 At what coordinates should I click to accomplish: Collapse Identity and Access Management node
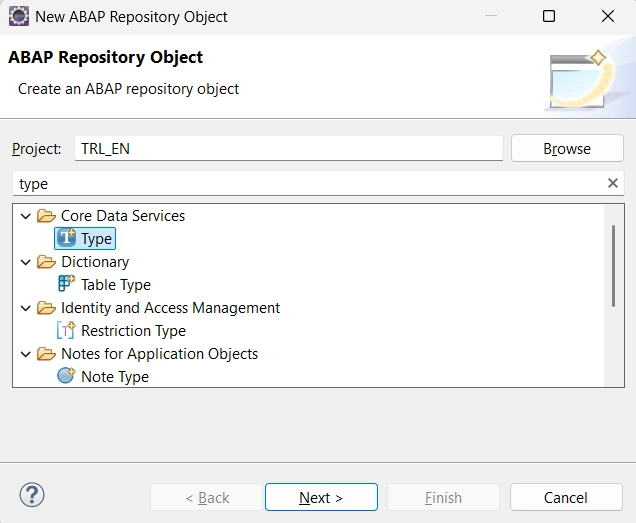click(x=26, y=307)
